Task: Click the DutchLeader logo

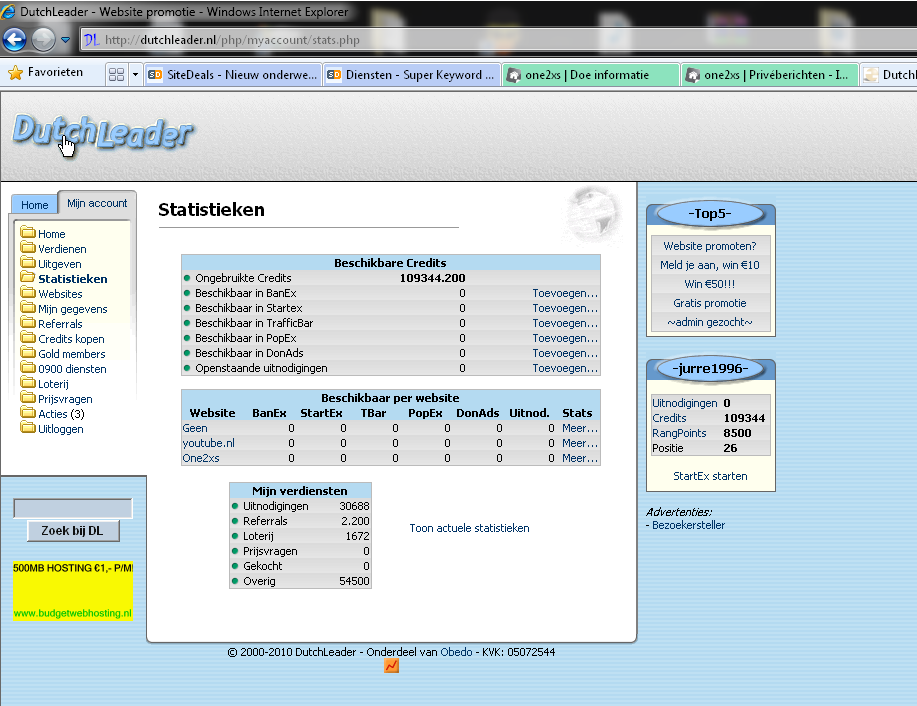Action: [102, 132]
